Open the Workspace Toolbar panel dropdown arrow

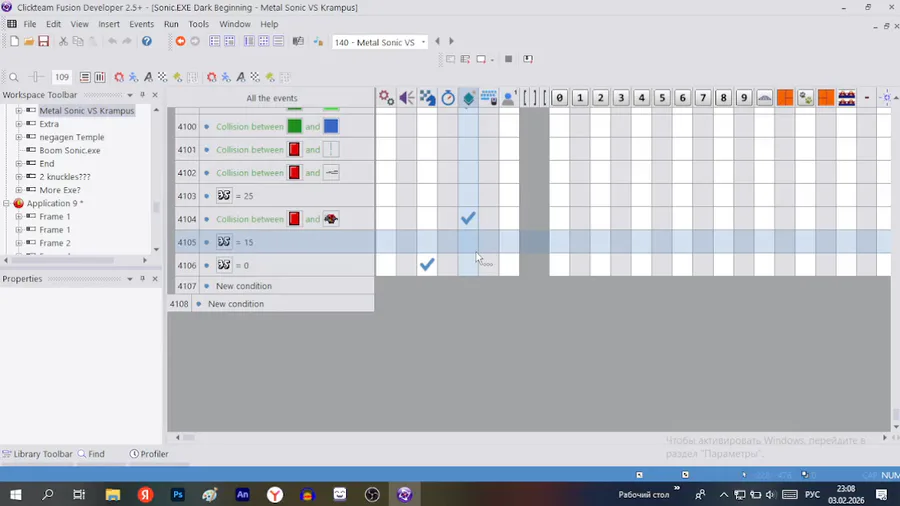click(130, 95)
